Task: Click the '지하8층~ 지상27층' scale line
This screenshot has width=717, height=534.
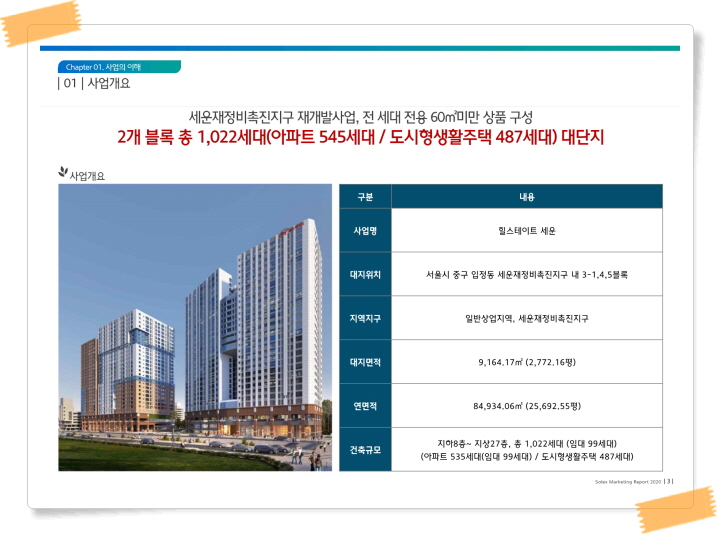Action: pyautogui.click(x=527, y=443)
